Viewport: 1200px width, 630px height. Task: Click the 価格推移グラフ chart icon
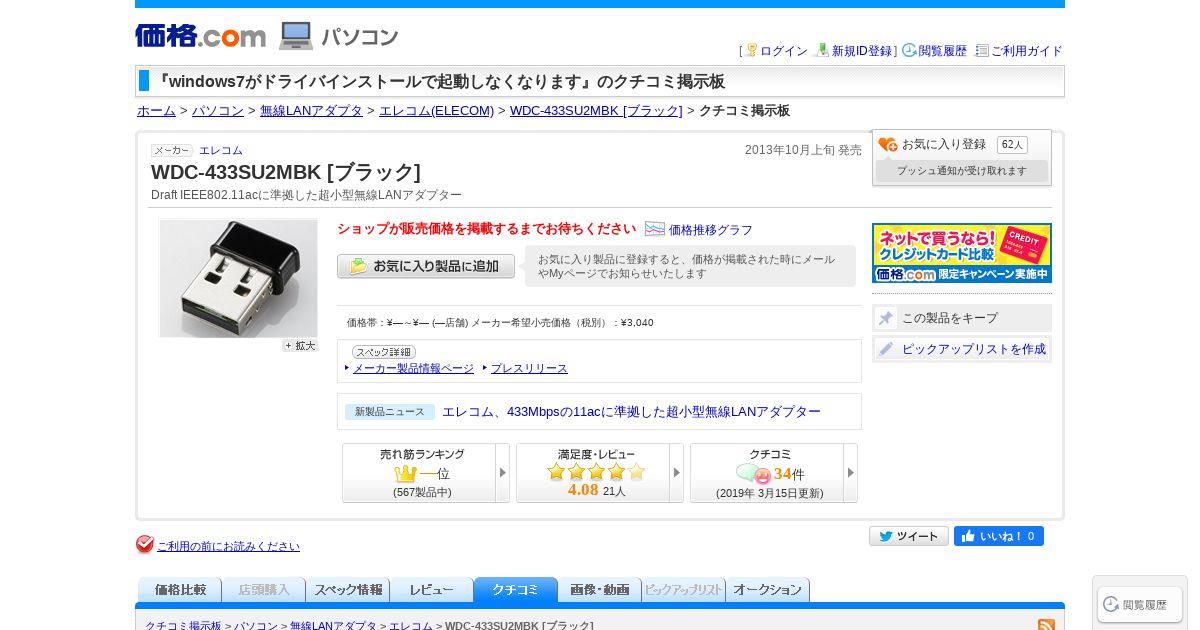click(655, 229)
